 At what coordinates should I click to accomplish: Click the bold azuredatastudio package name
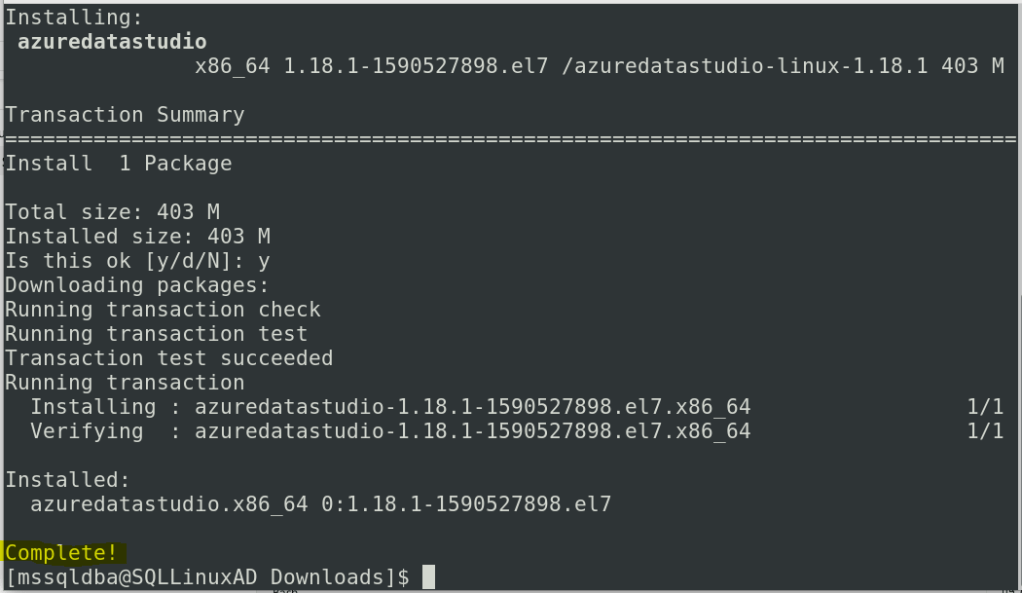[112, 42]
